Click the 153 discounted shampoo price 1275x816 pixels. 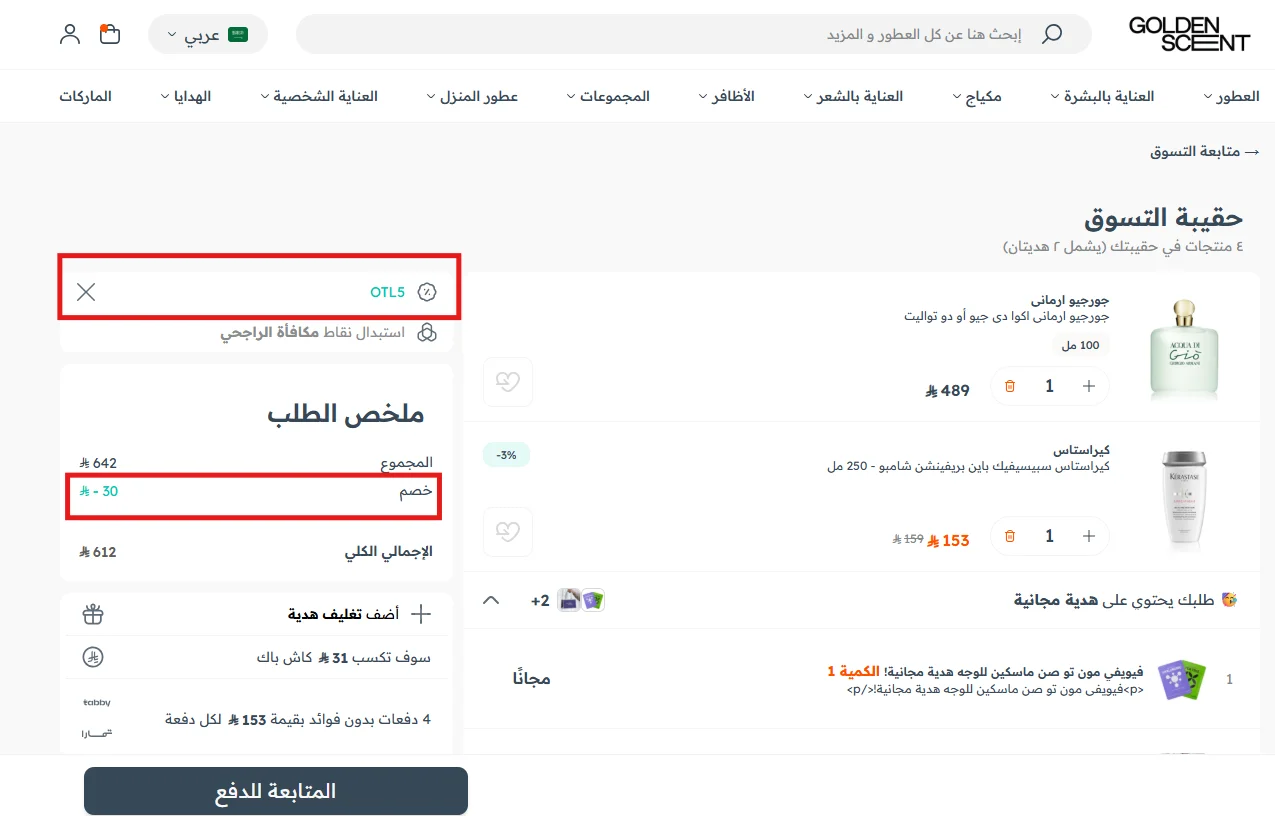tap(948, 540)
